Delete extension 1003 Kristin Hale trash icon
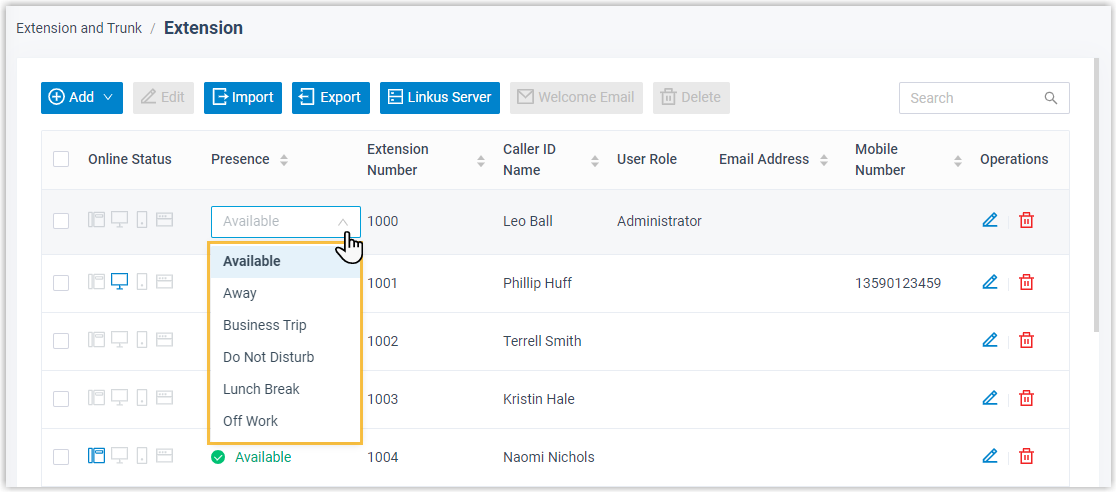 (x=1026, y=398)
